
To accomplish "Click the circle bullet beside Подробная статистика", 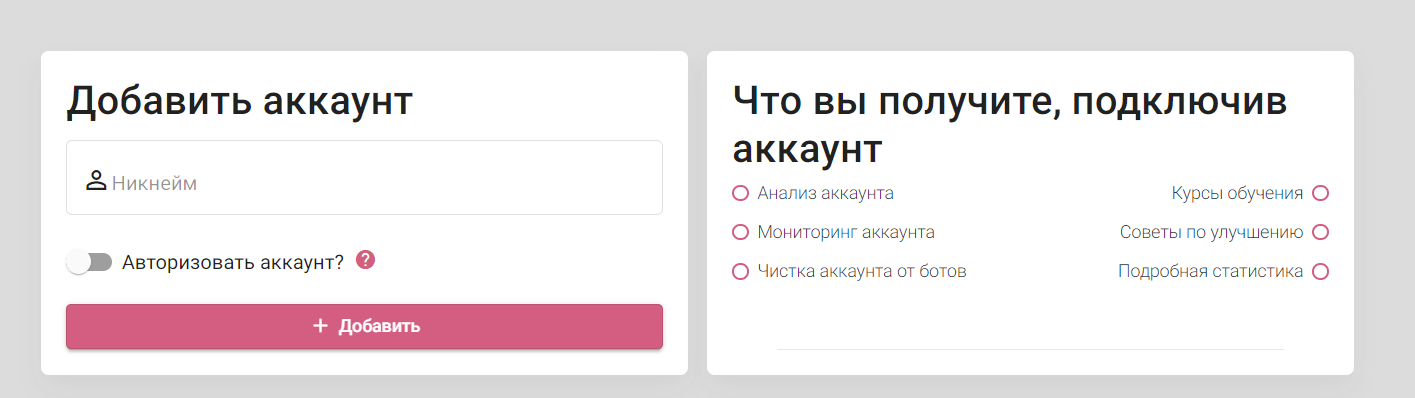I will pyautogui.click(x=1320, y=271).
